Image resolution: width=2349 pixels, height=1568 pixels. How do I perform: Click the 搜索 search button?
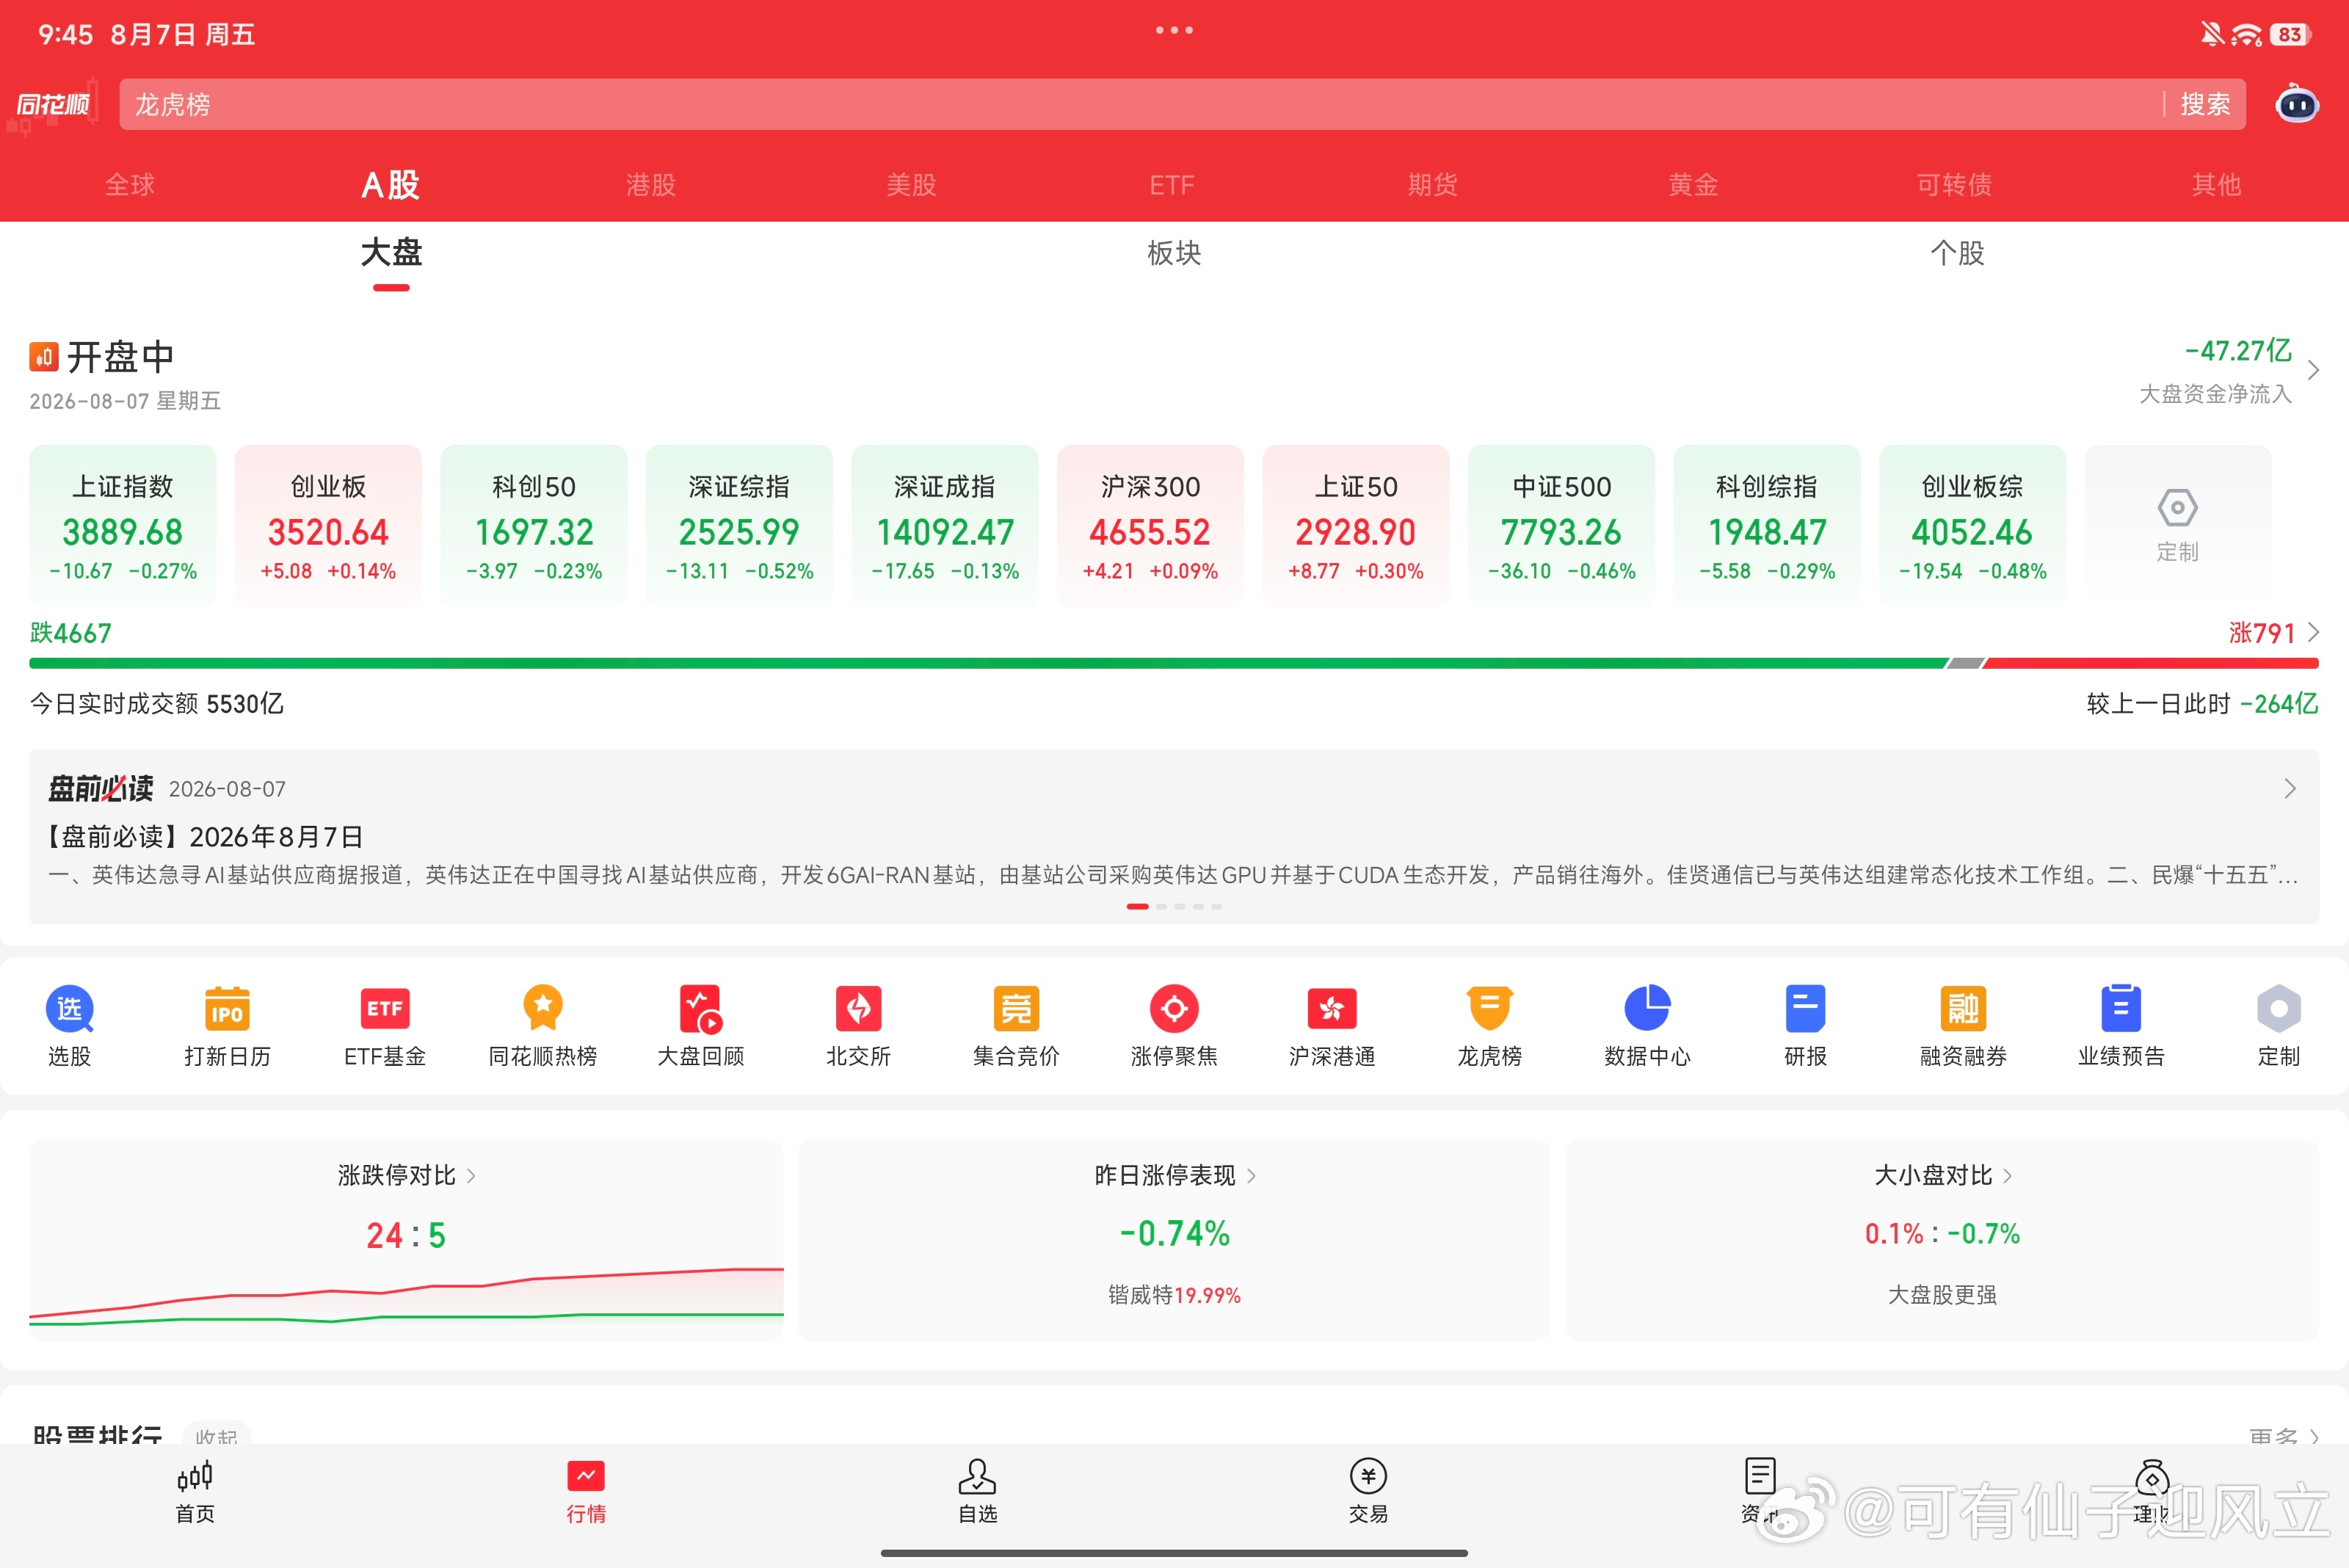click(x=2205, y=104)
